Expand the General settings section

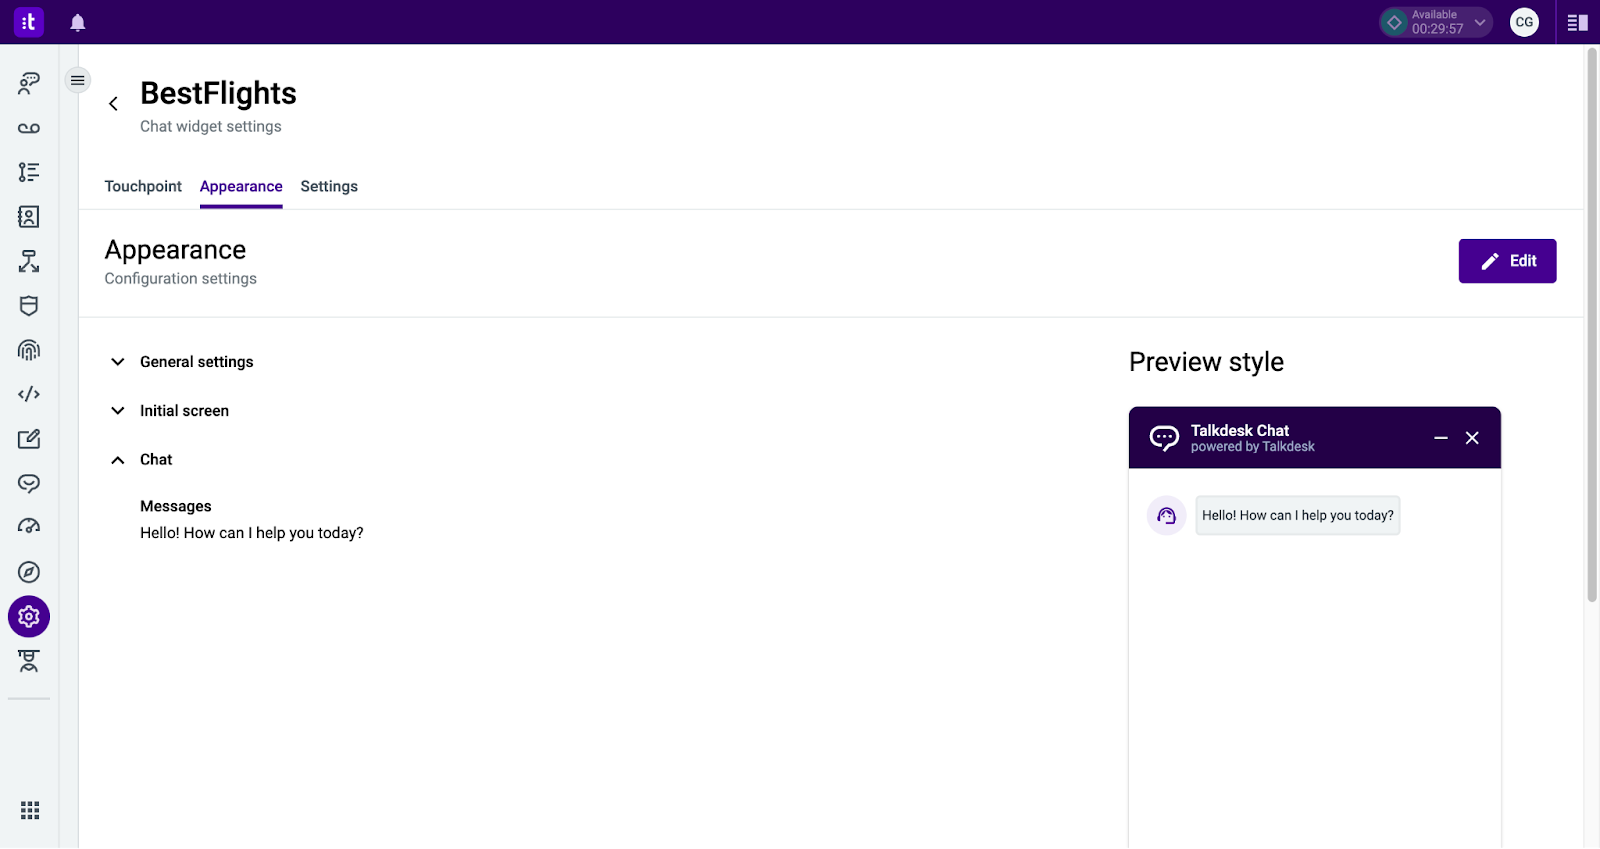click(x=118, y=362)
